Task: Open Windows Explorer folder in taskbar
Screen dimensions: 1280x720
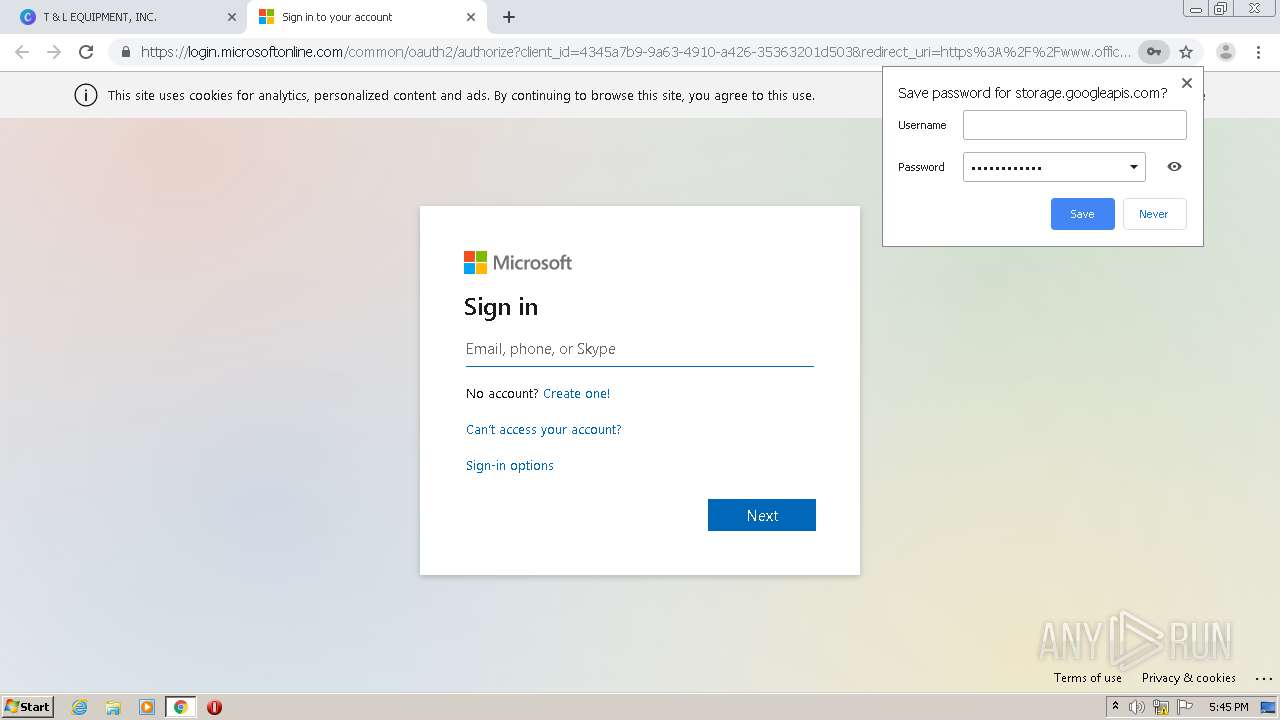Action: pos(113,707)
